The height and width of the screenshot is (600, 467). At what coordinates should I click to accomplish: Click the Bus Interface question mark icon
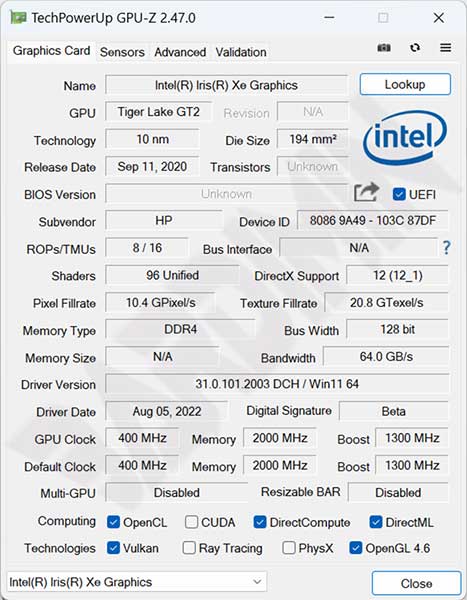pos(446,248)
